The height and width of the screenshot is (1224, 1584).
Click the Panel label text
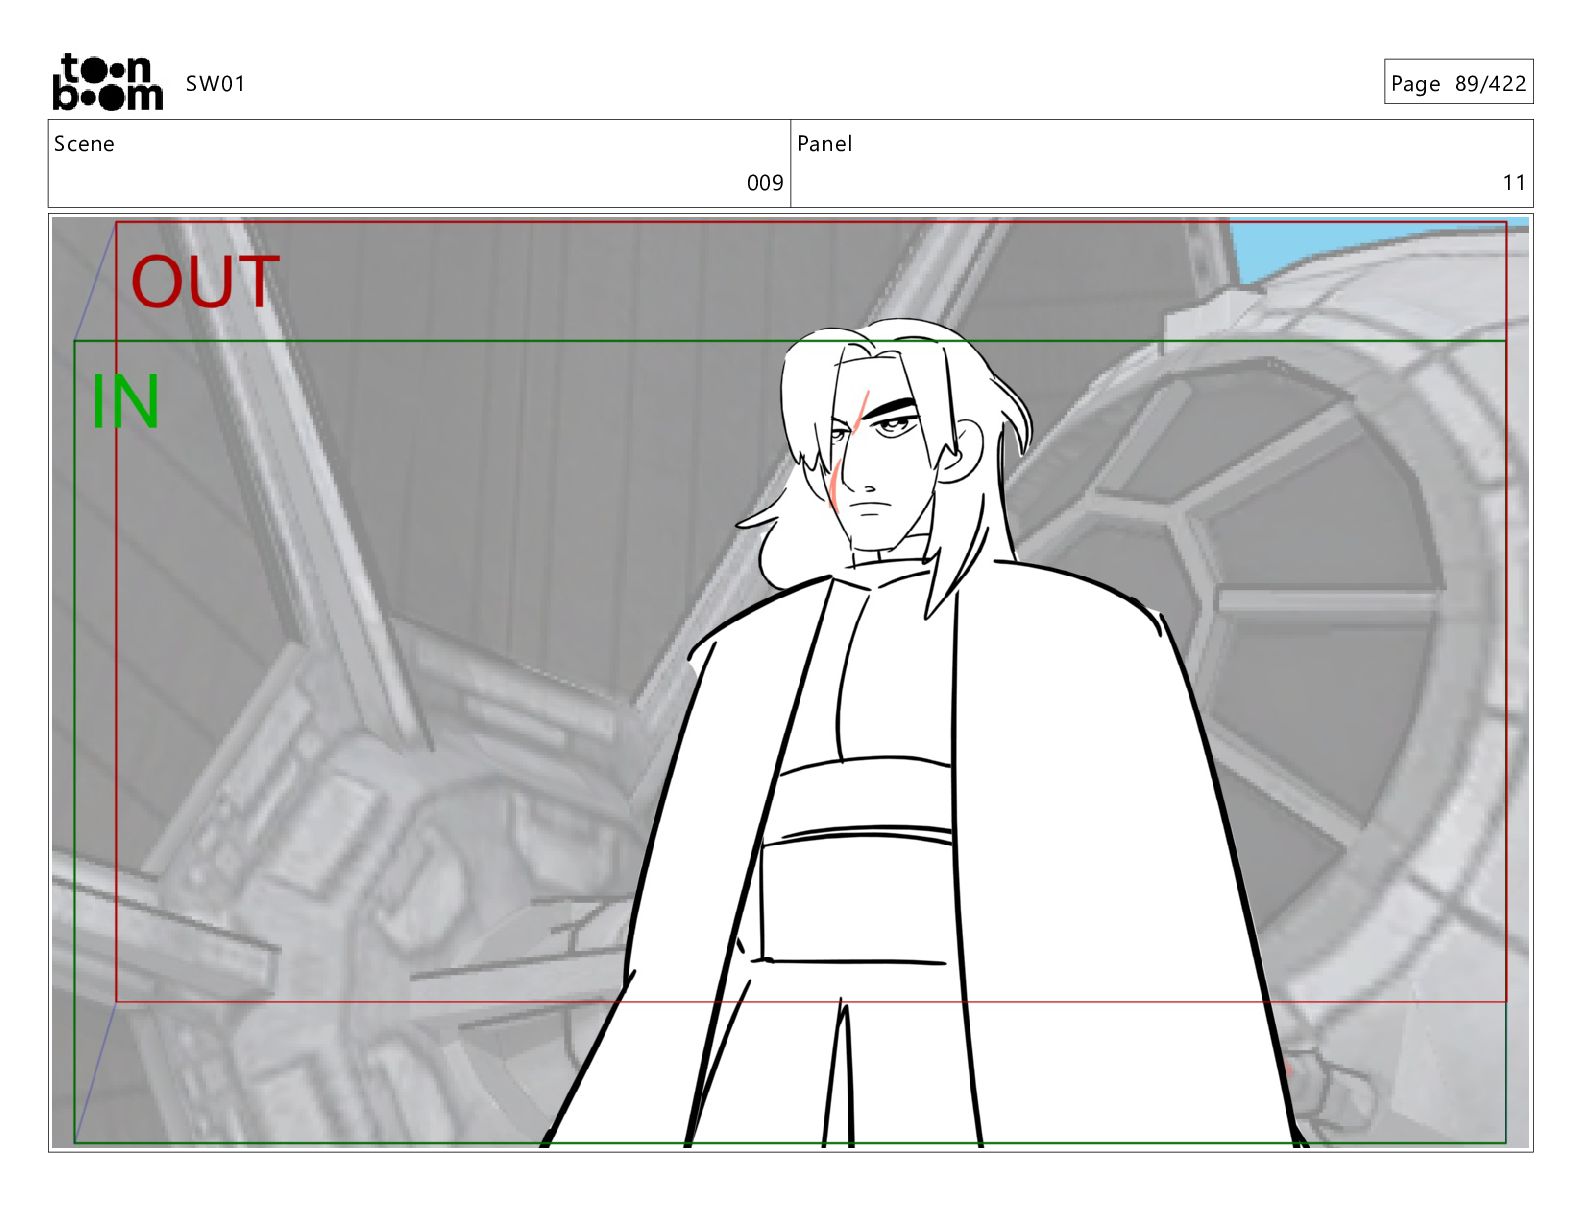[824, 144]
